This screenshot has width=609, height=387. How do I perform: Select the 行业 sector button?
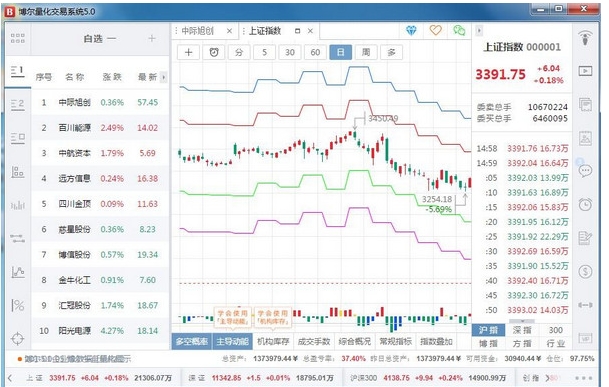pos(555,343)
